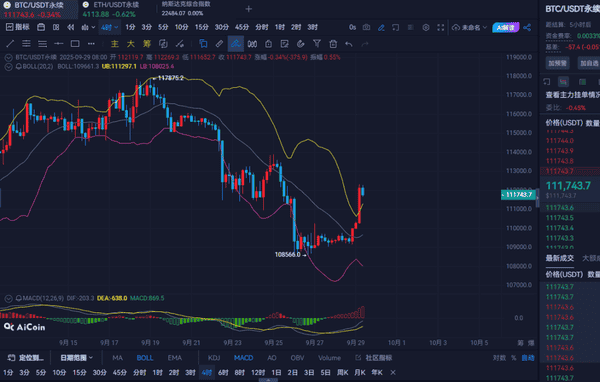
Task: Collapse the MACD(12,26,9) panel
Action: (8, 298)
